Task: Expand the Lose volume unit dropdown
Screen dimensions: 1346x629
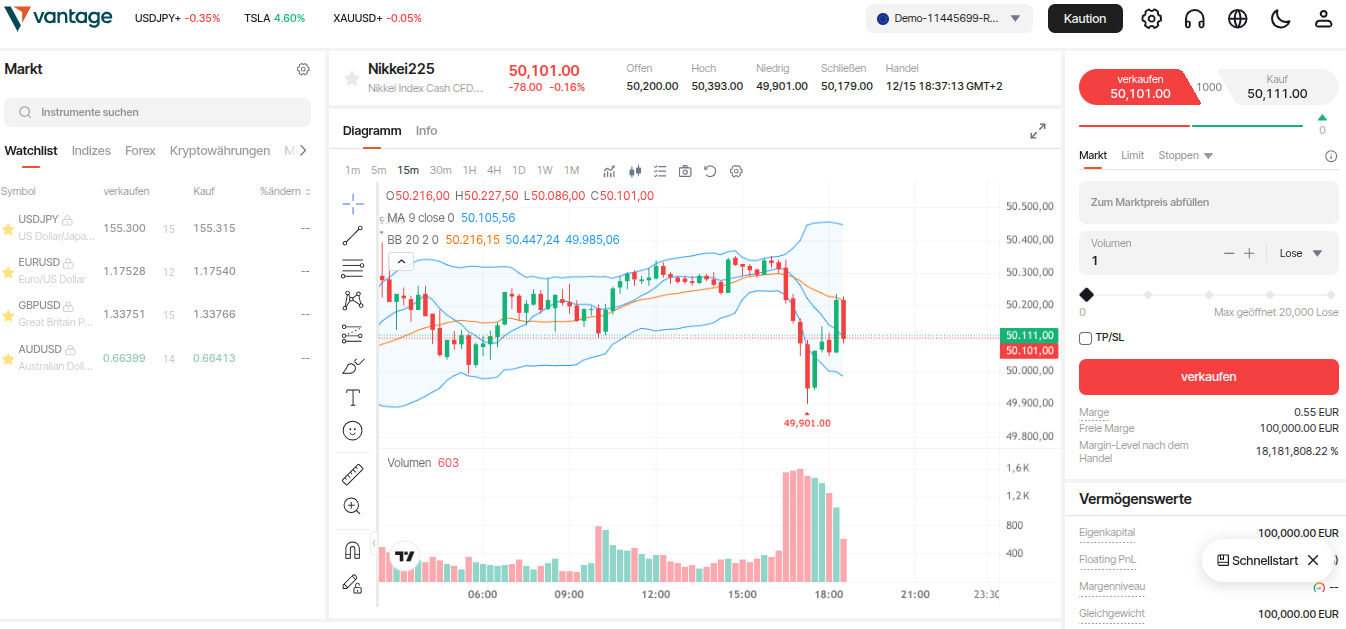Action: click(1300, 253)
